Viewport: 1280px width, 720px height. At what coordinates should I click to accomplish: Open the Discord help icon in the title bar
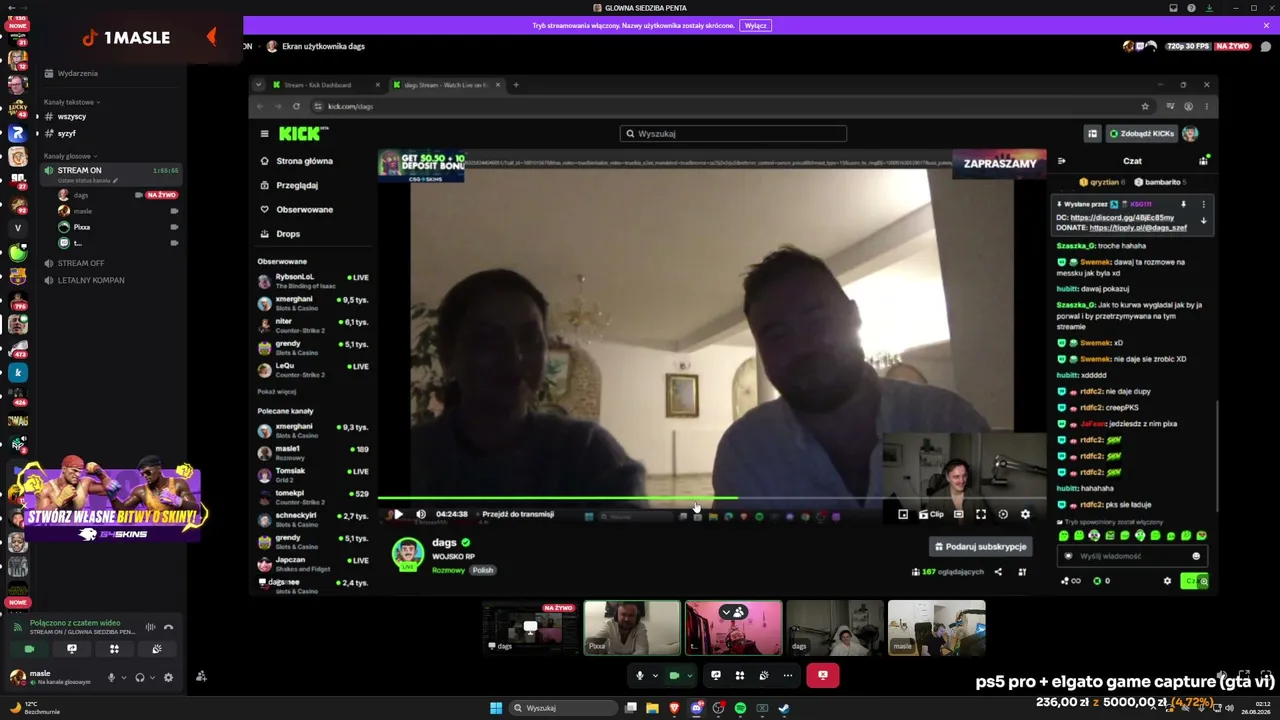pos(1192,8)
